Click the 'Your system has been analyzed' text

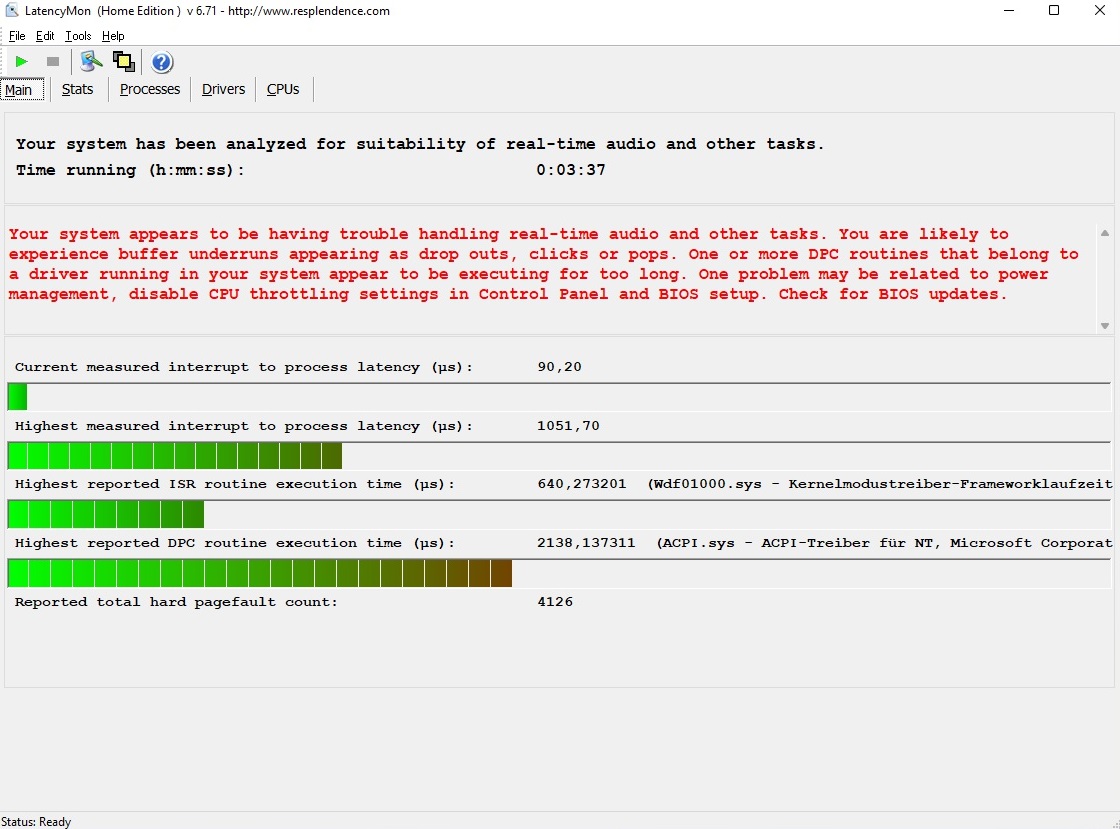420,144
